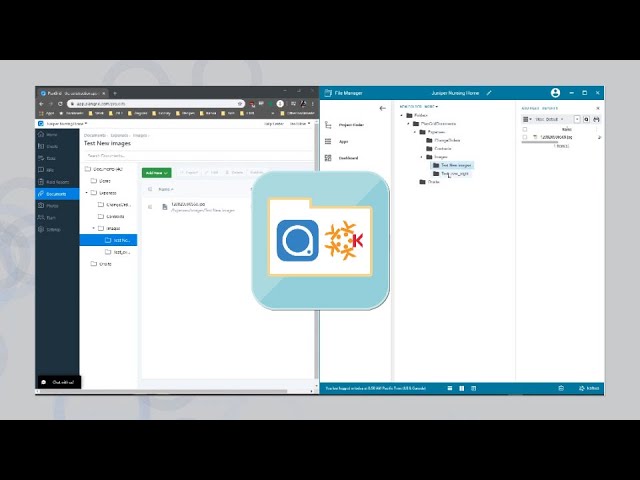Open the Chrome three-dot menu
The height and width of the screenshot is (480, 640).
tap(313, 104)
